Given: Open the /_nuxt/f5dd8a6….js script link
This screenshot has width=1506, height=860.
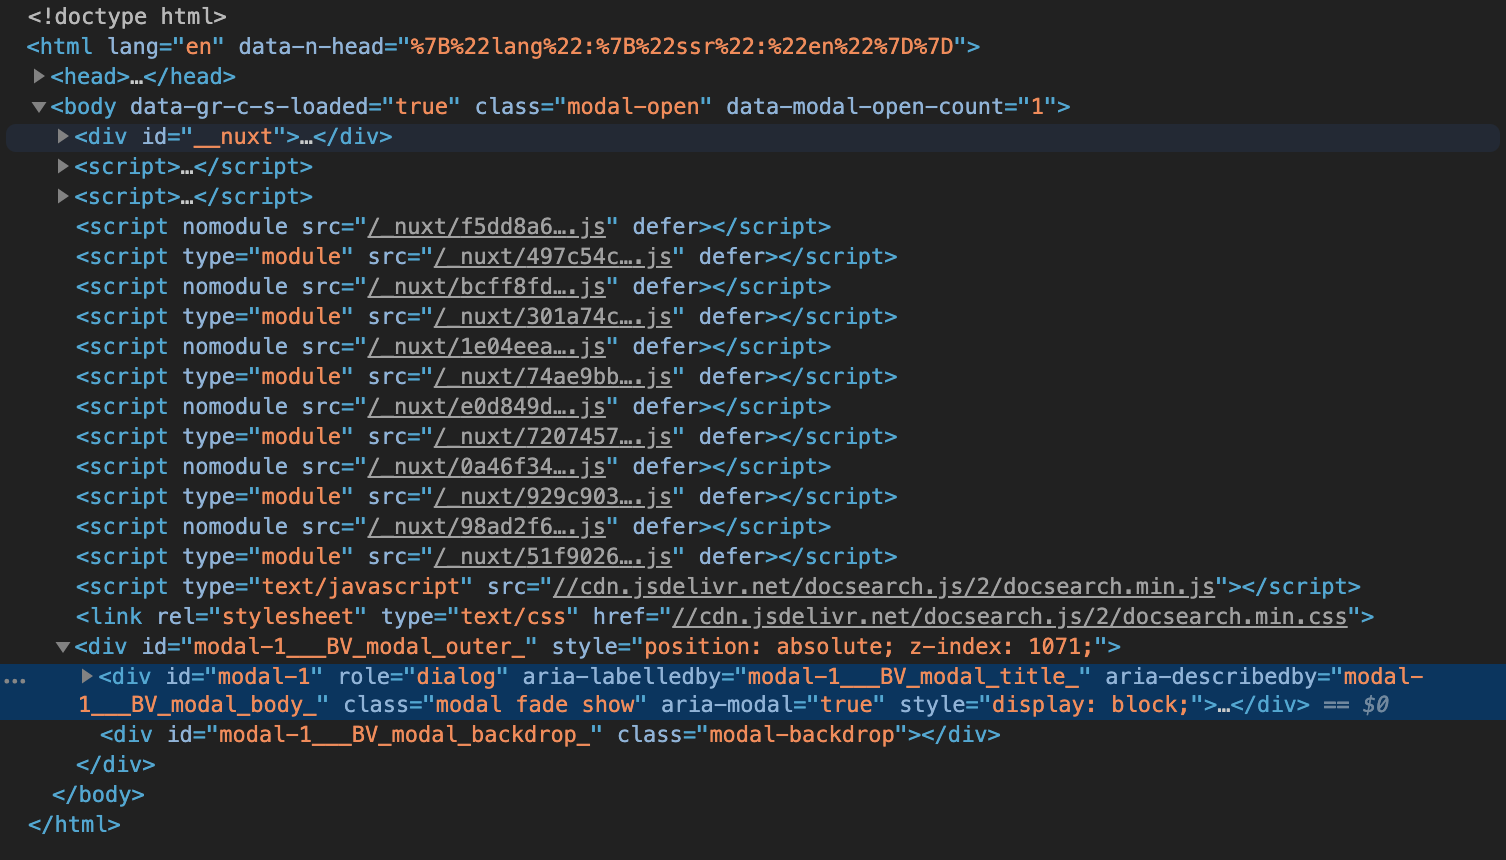Looking at the screenshot, I should [x=487, y=227].
